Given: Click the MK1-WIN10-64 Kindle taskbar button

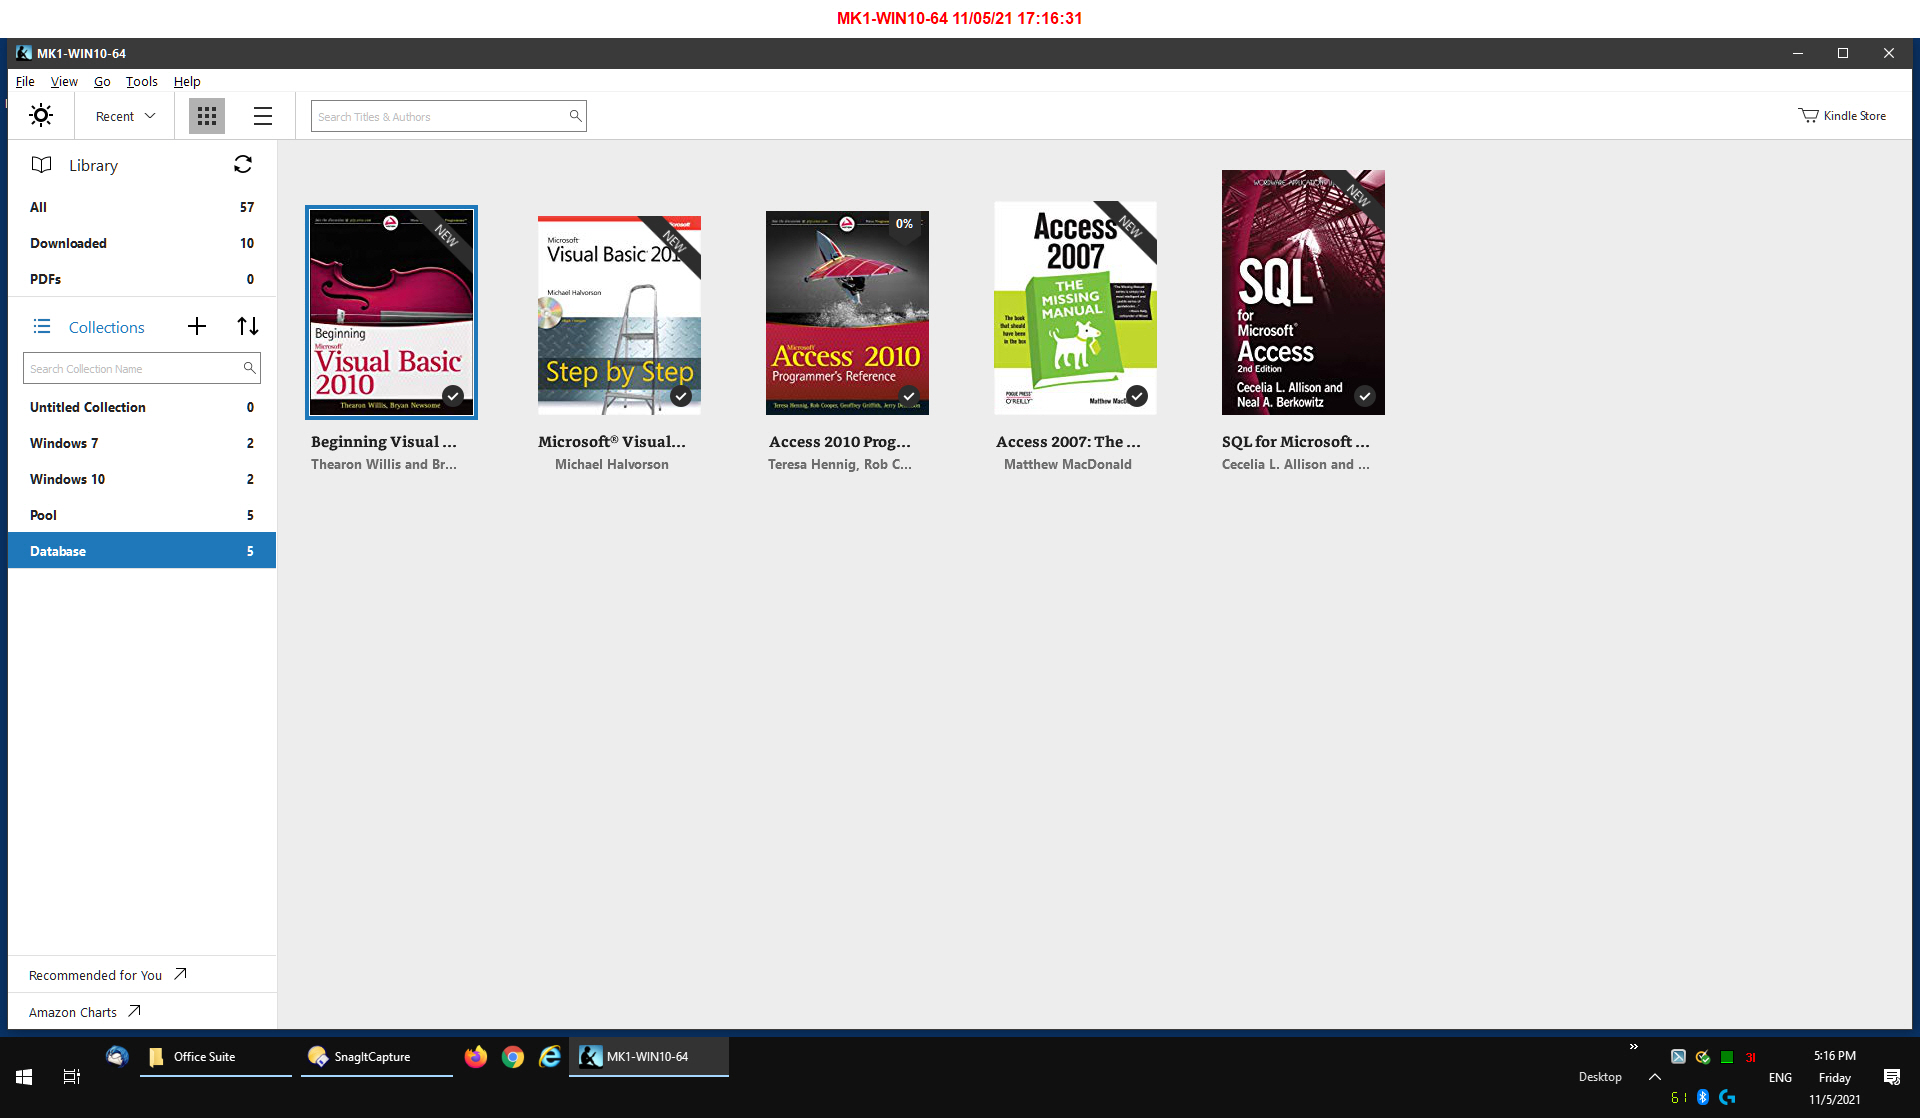Looking at the screenshot, I should (x=649, y=1057).
